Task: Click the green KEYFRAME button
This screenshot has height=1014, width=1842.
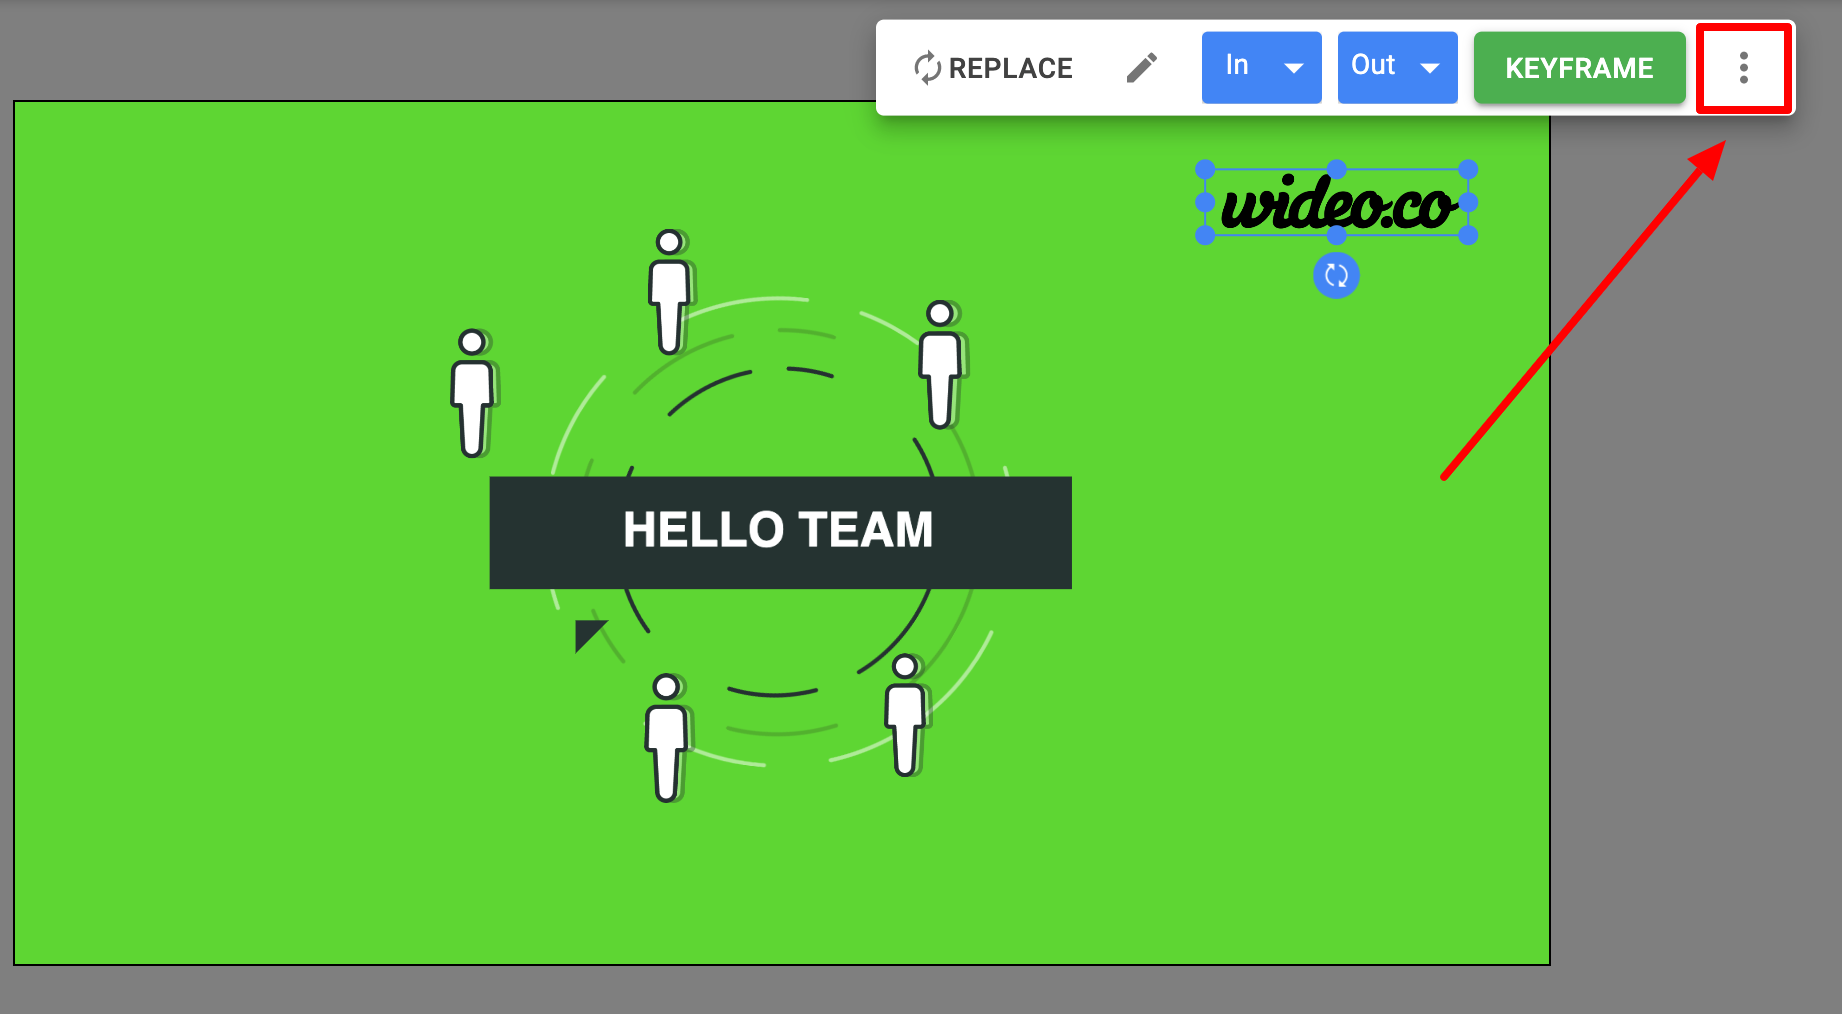Action: coord(1580,67)
